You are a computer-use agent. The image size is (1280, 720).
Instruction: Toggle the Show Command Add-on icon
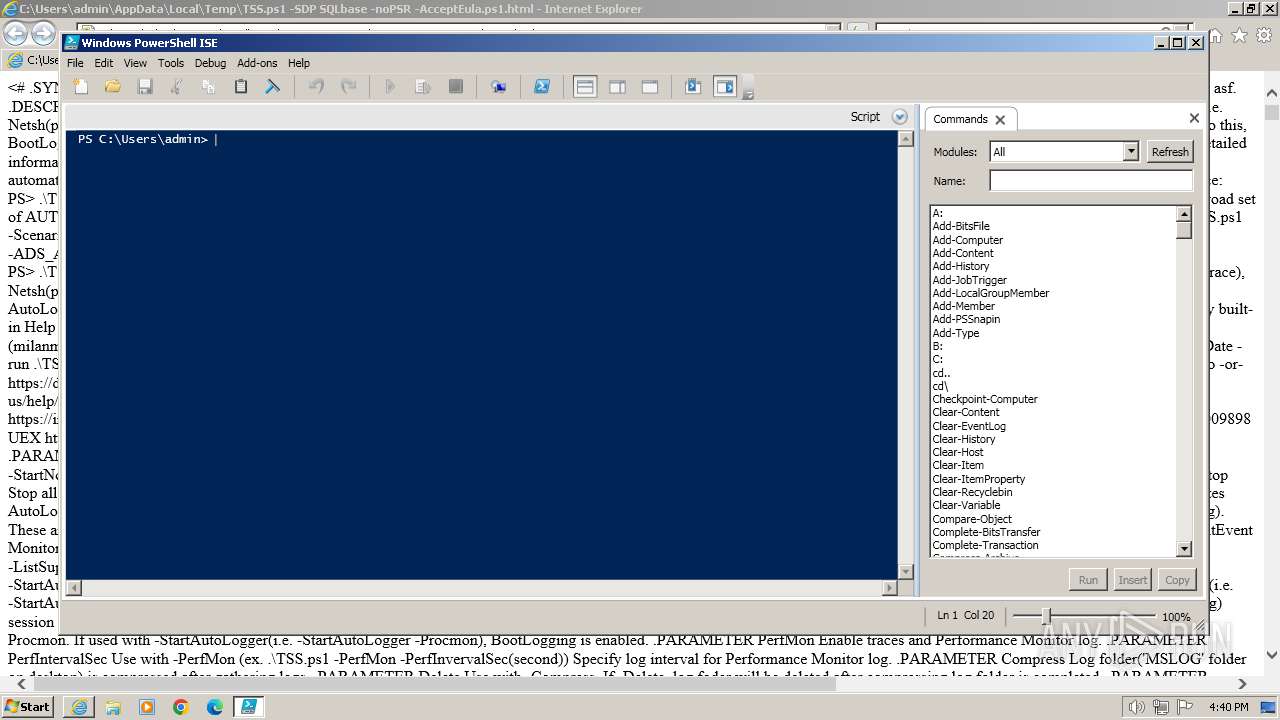click(x=725, y=87)
